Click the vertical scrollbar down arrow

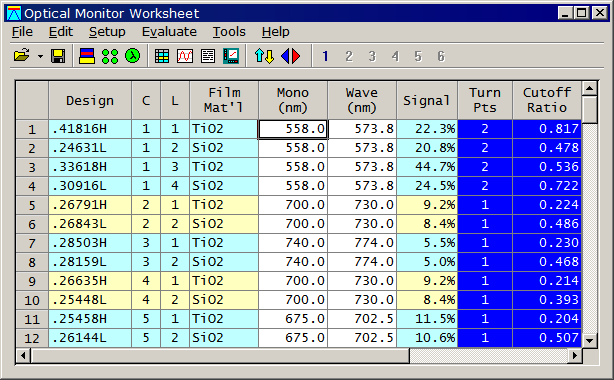tap(589, 340)
